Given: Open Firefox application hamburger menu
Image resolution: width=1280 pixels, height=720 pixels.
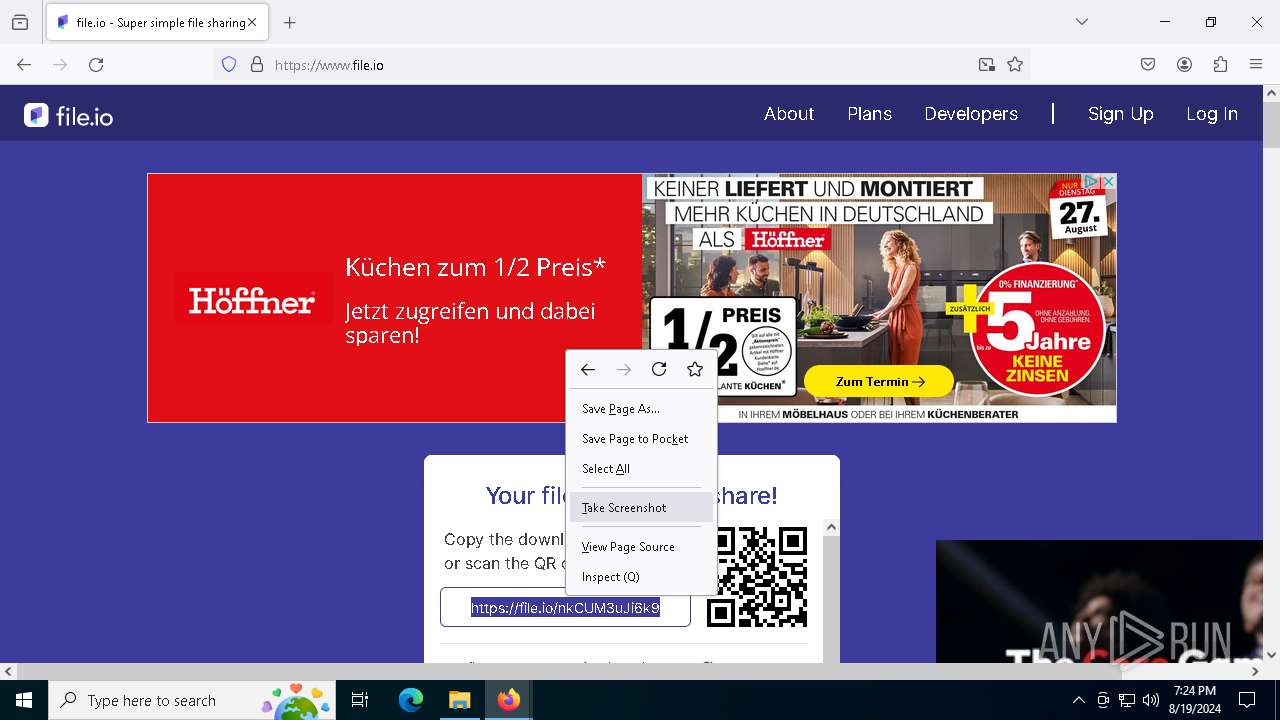Looking at the screenshot, I should pos(1256,65).
